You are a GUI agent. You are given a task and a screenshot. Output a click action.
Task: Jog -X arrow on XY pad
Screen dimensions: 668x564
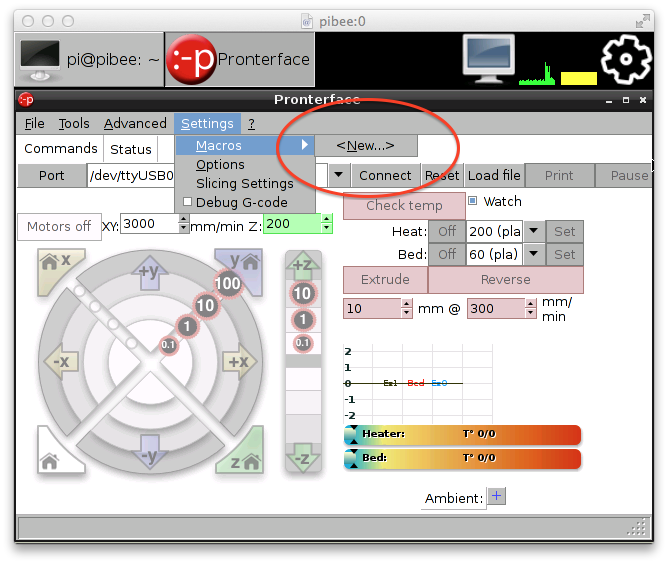pyautogui.click(x=61, y=362)
